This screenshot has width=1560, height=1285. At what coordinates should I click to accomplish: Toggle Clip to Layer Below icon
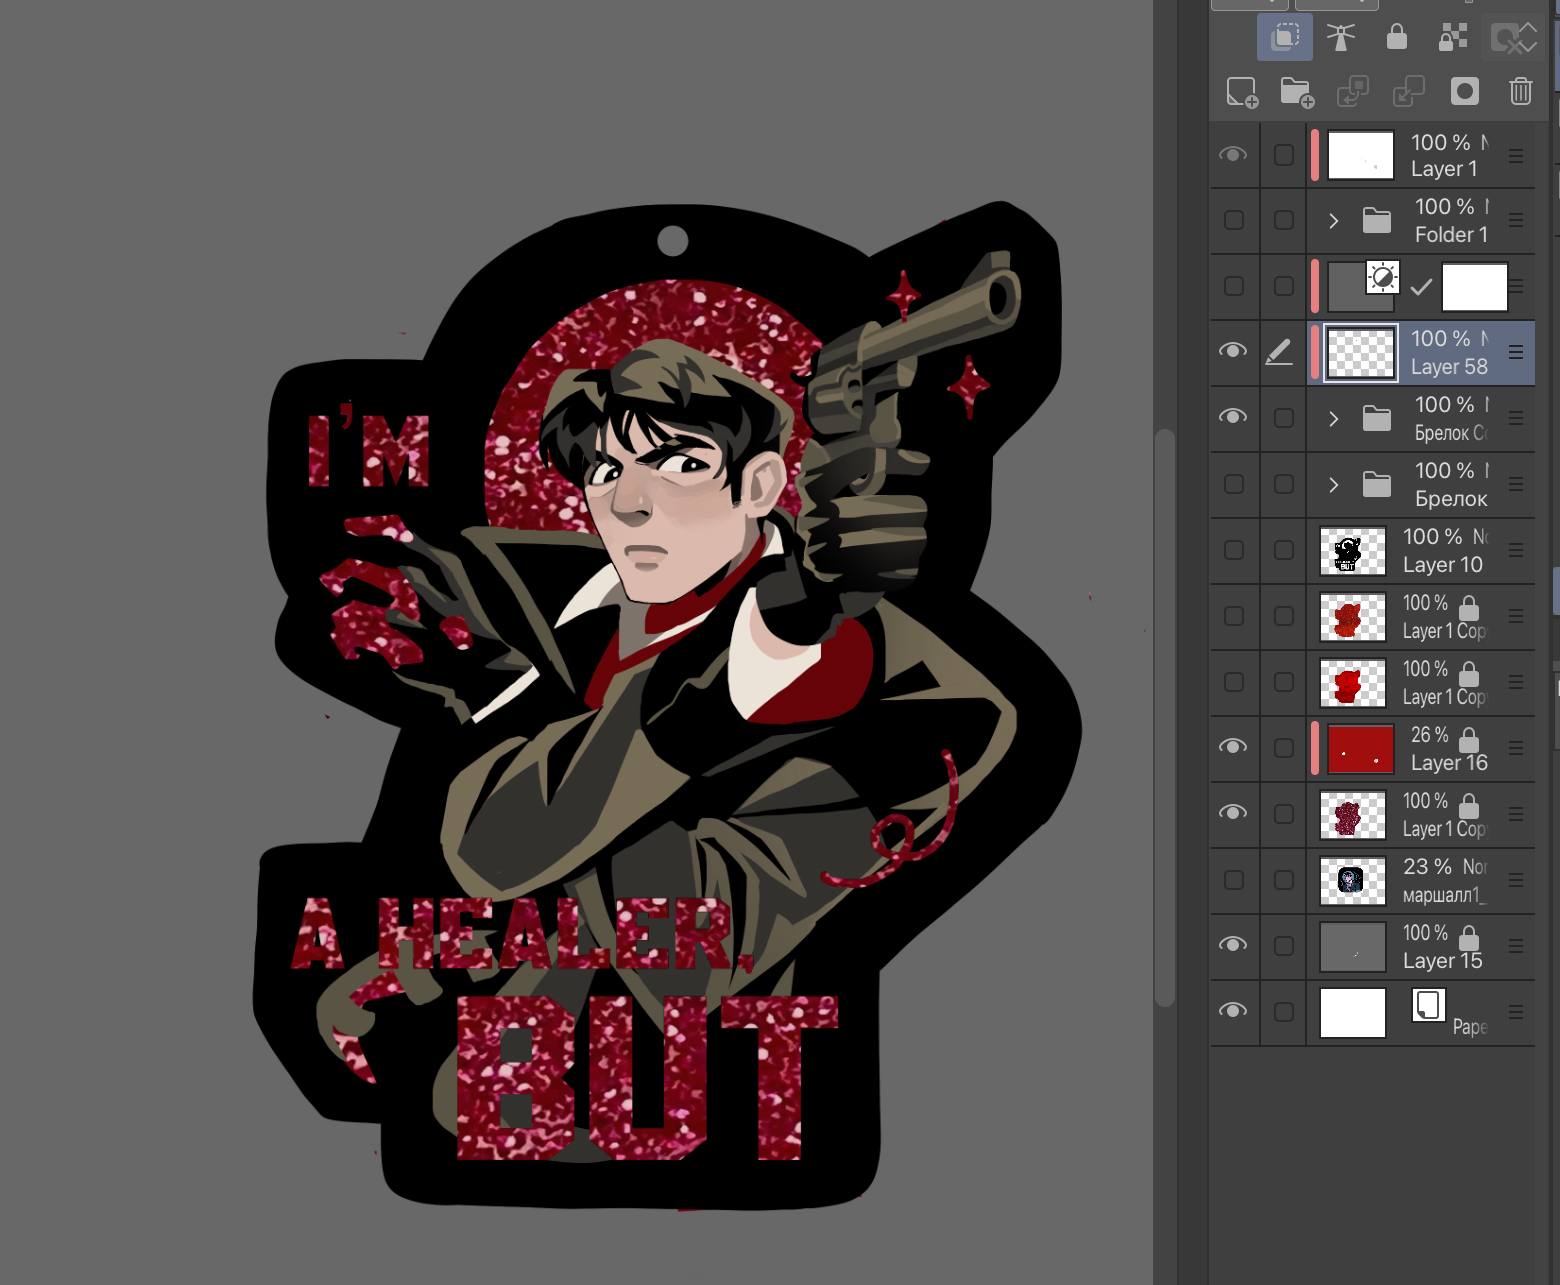pos(1284,38)
